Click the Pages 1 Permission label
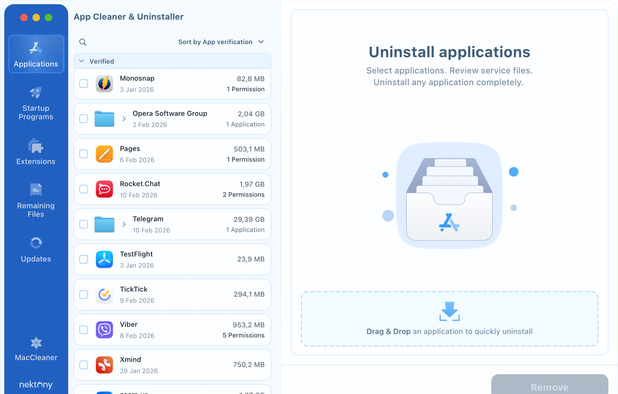Image resolution: width=618 pixels, height=394 pixels. point(246,159)
